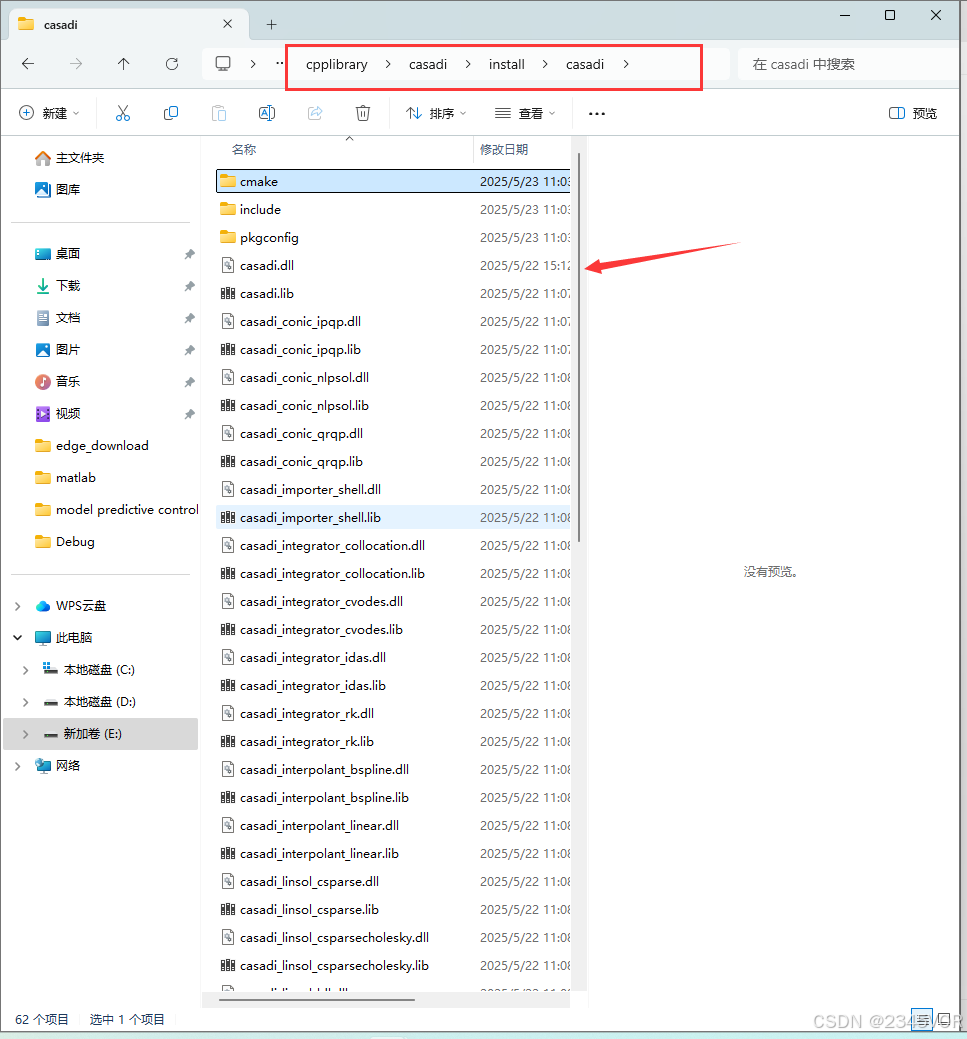
Task: Click the Delete trash icon
Action: (x=362, y=113)
